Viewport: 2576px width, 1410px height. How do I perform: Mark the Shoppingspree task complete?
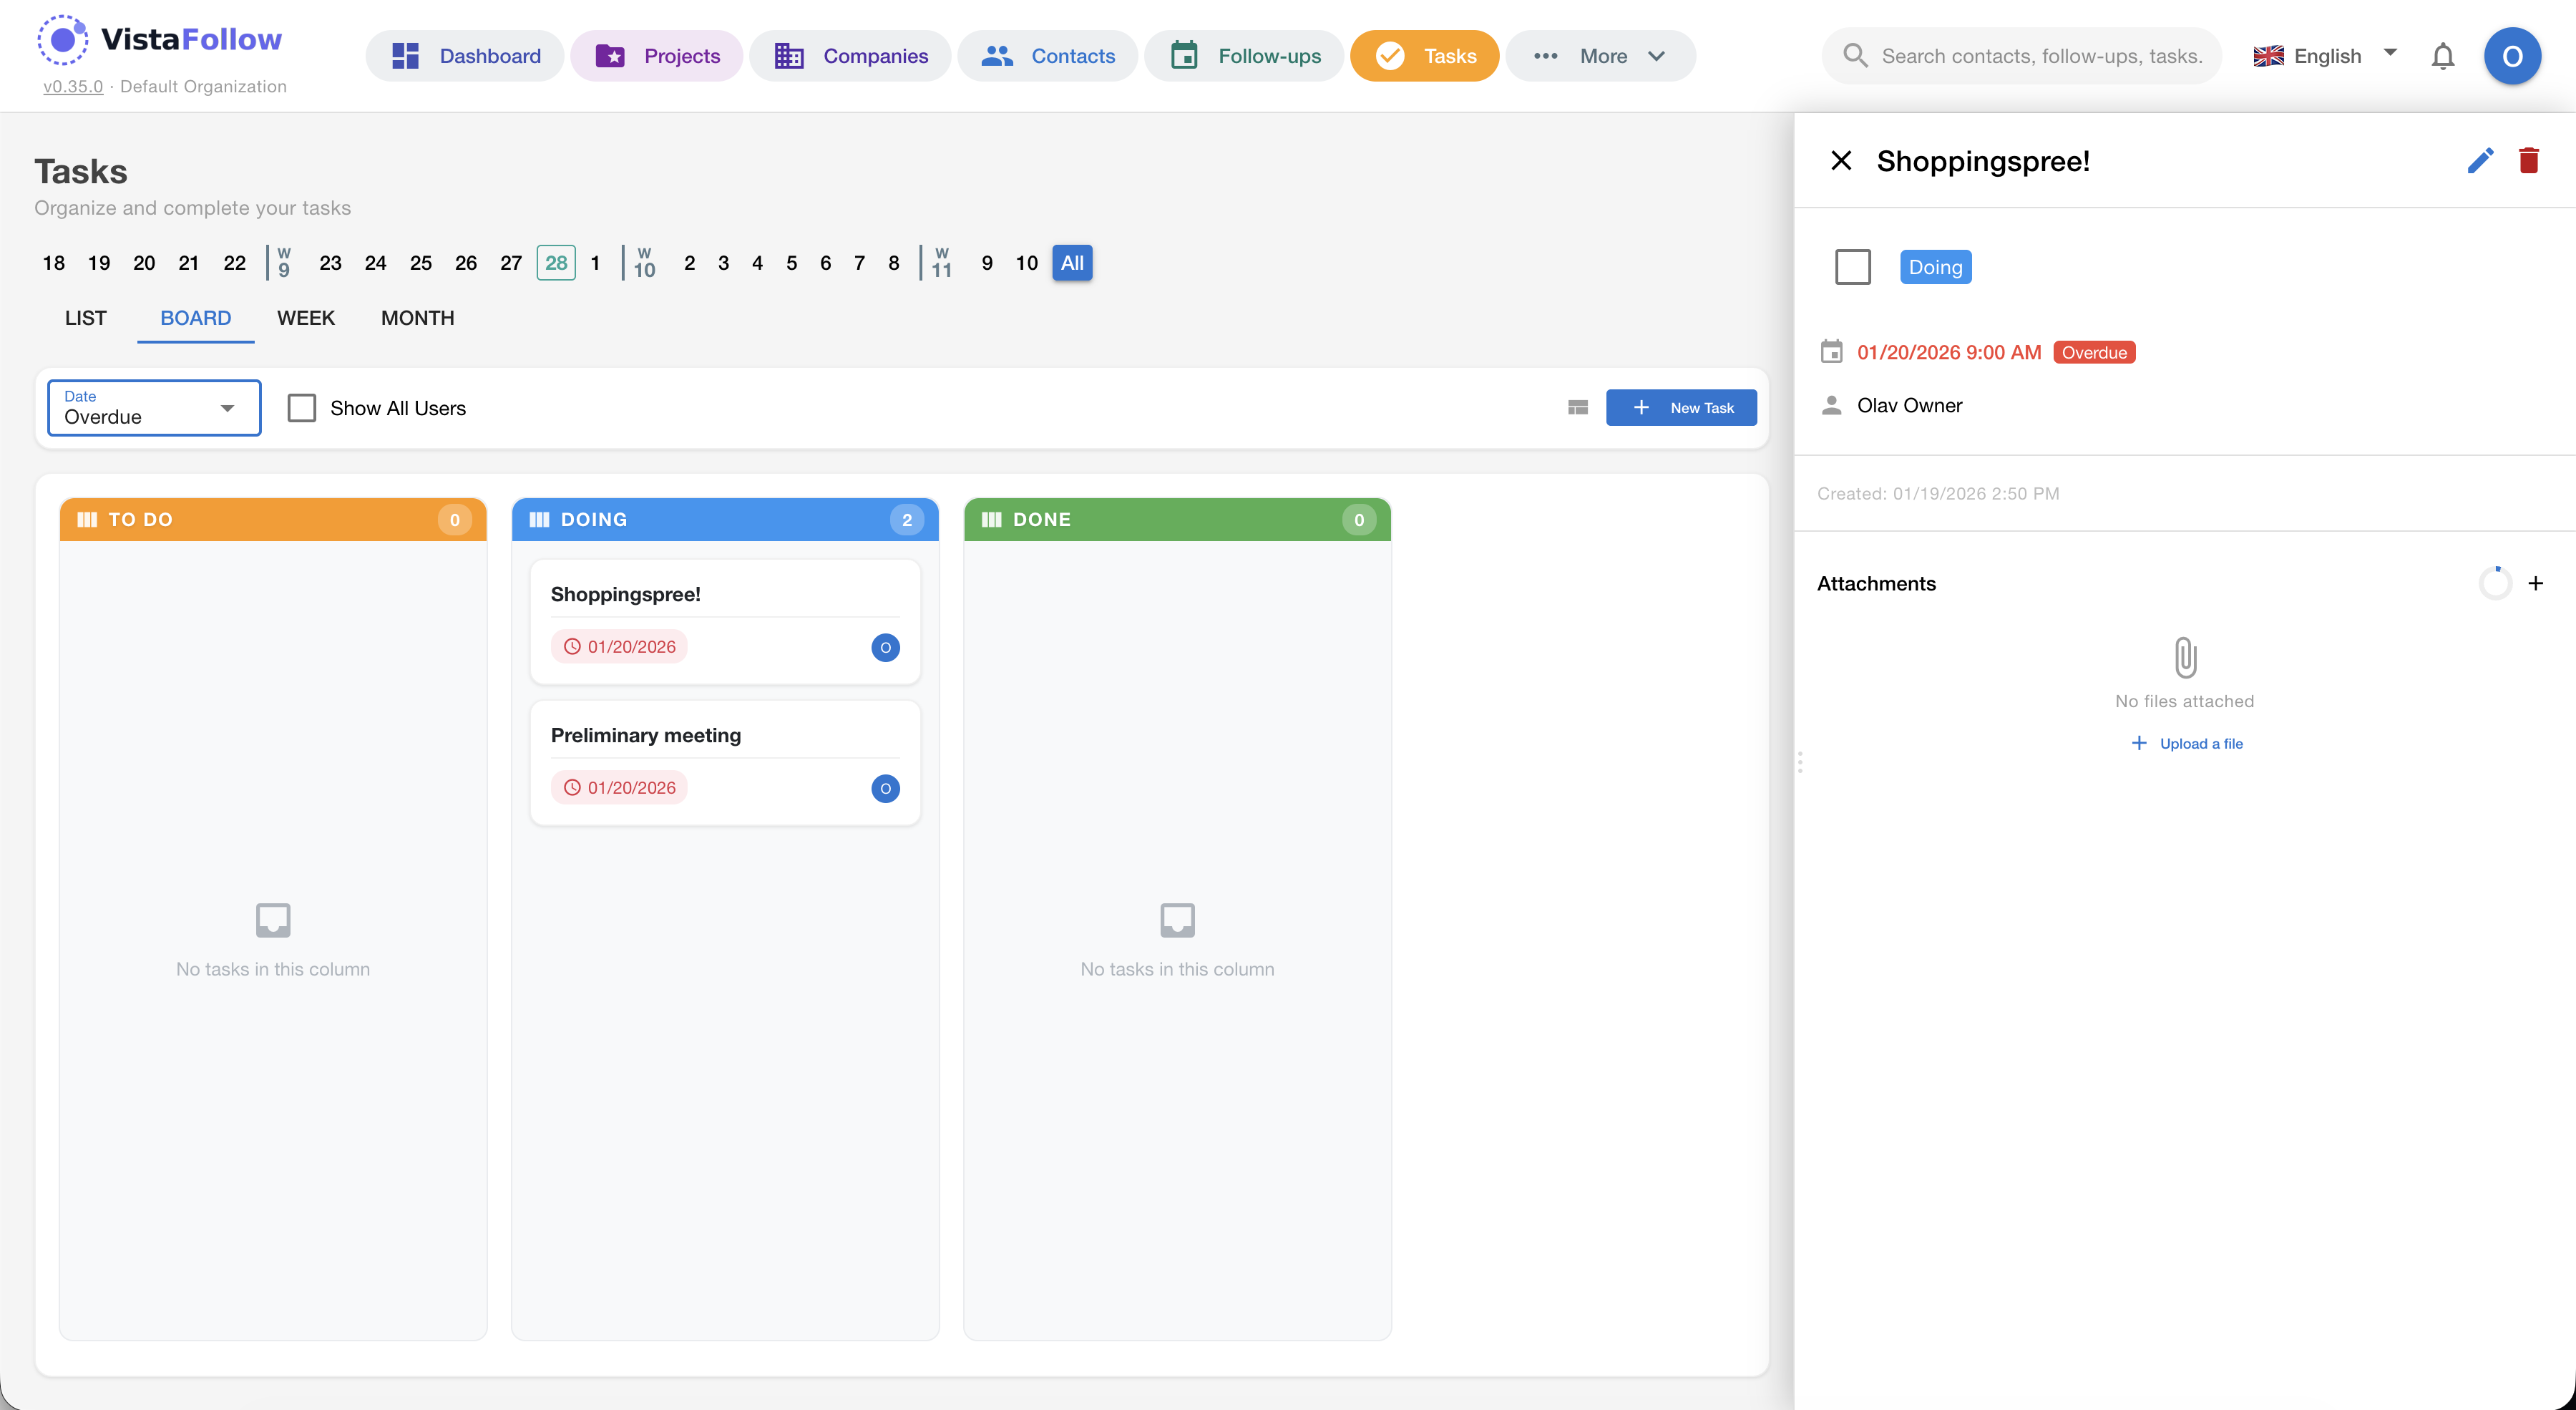coord(1853,267)
